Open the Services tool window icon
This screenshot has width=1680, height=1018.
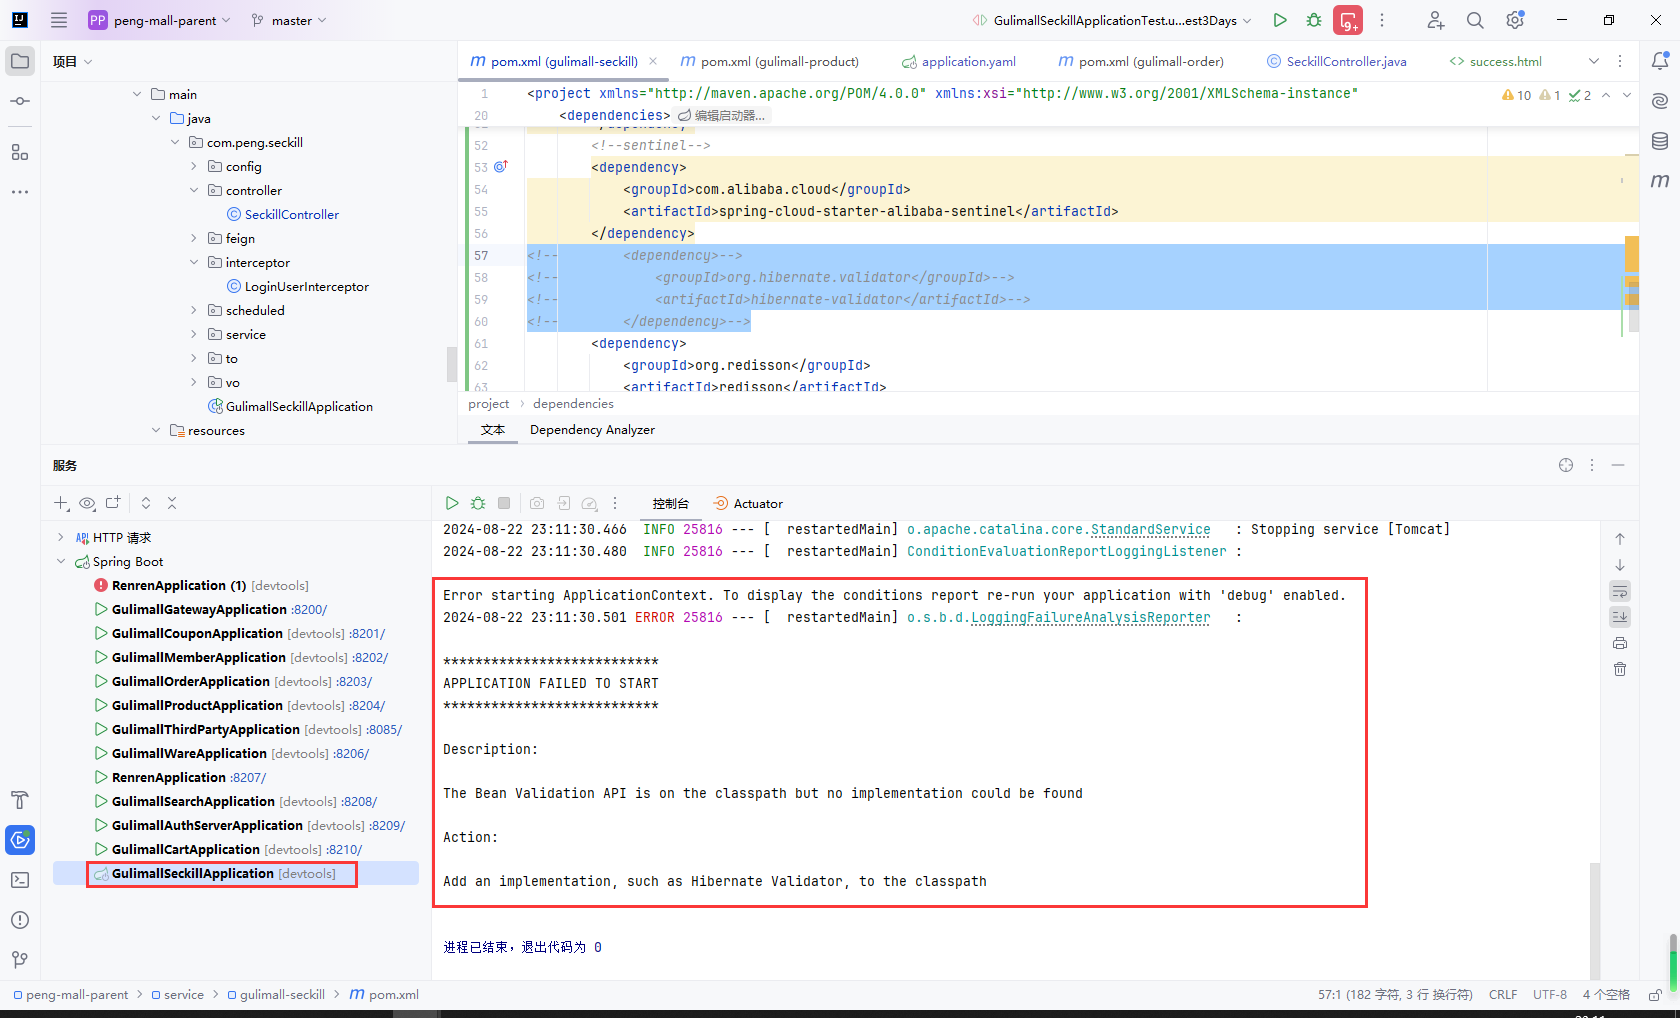(20, 840)
